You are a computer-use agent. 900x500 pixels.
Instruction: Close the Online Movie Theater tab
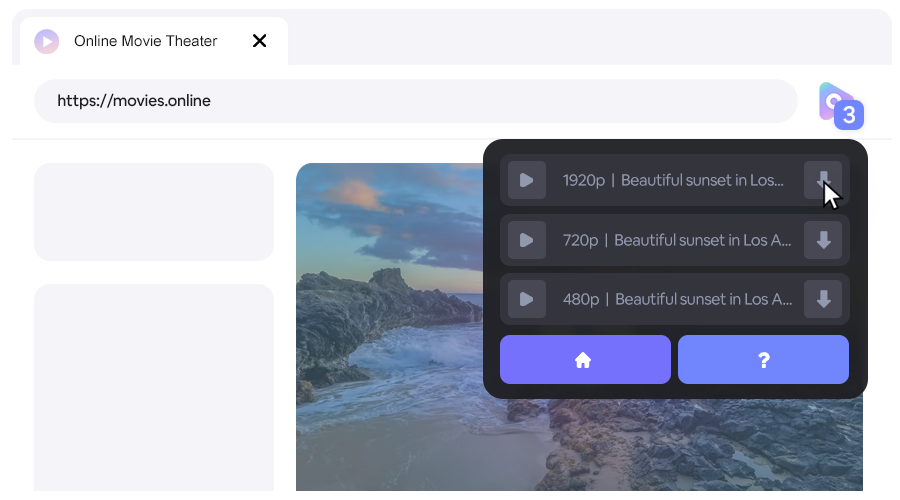click(x=259, y=41)
